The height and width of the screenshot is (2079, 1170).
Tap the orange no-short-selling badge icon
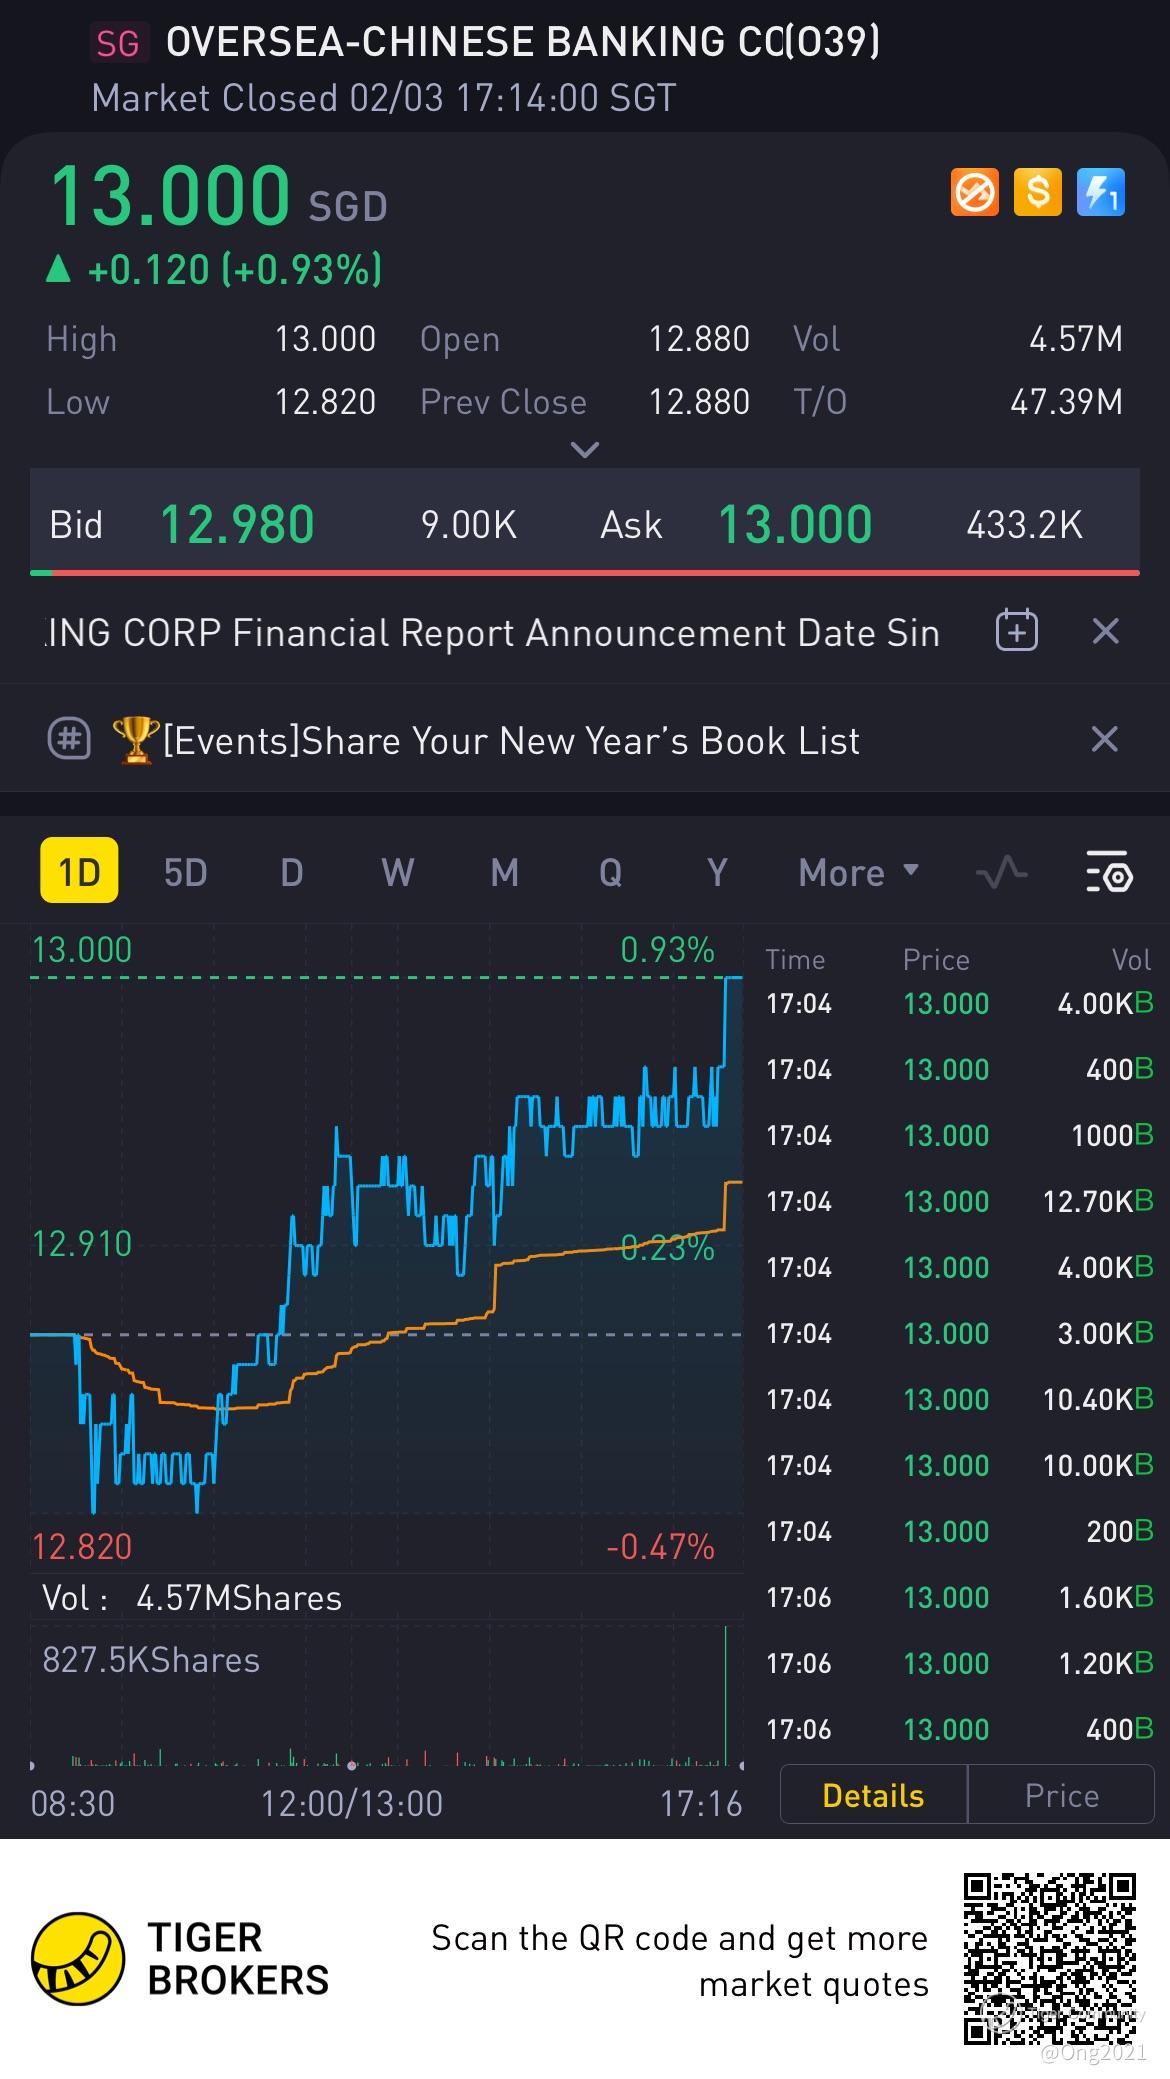click(974, 192)
